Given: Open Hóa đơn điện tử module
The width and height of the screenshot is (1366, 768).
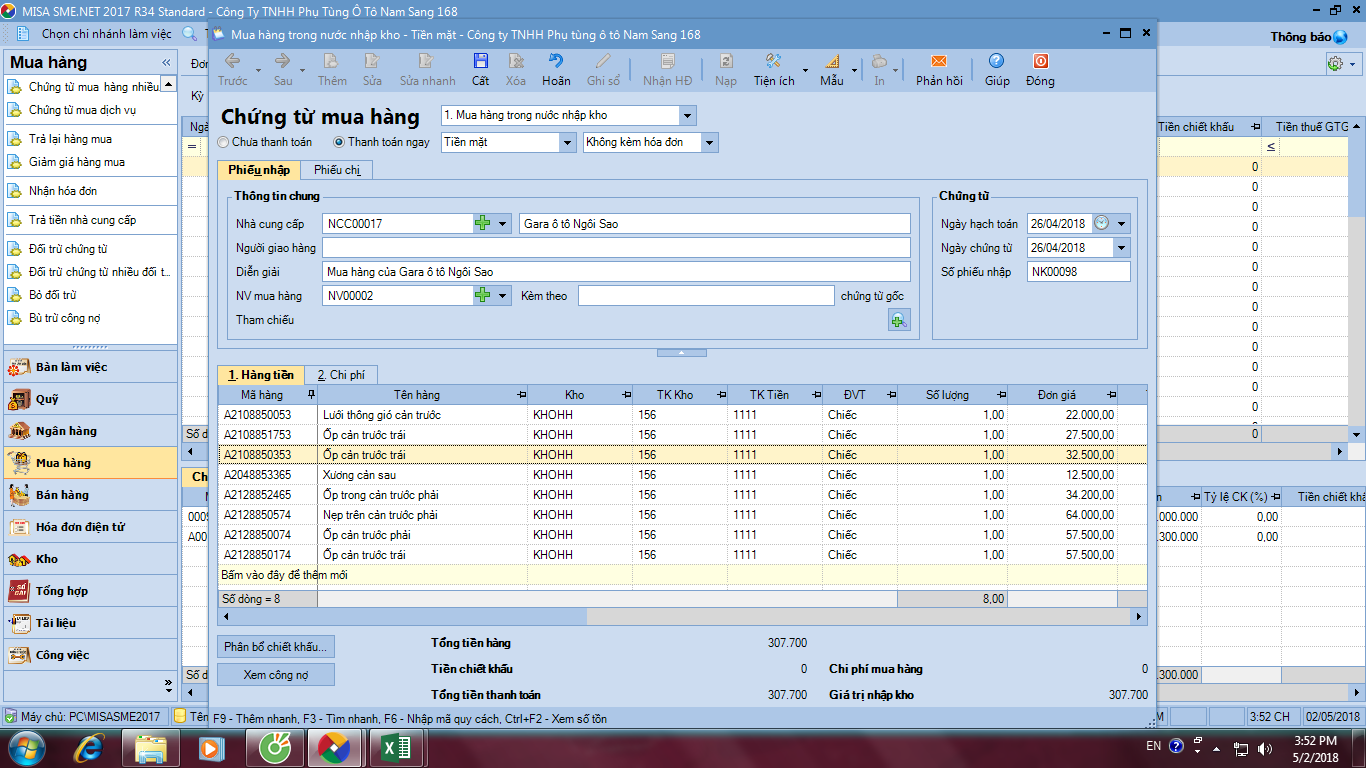Looking at the screenshot, I should (x=90, y=527).
